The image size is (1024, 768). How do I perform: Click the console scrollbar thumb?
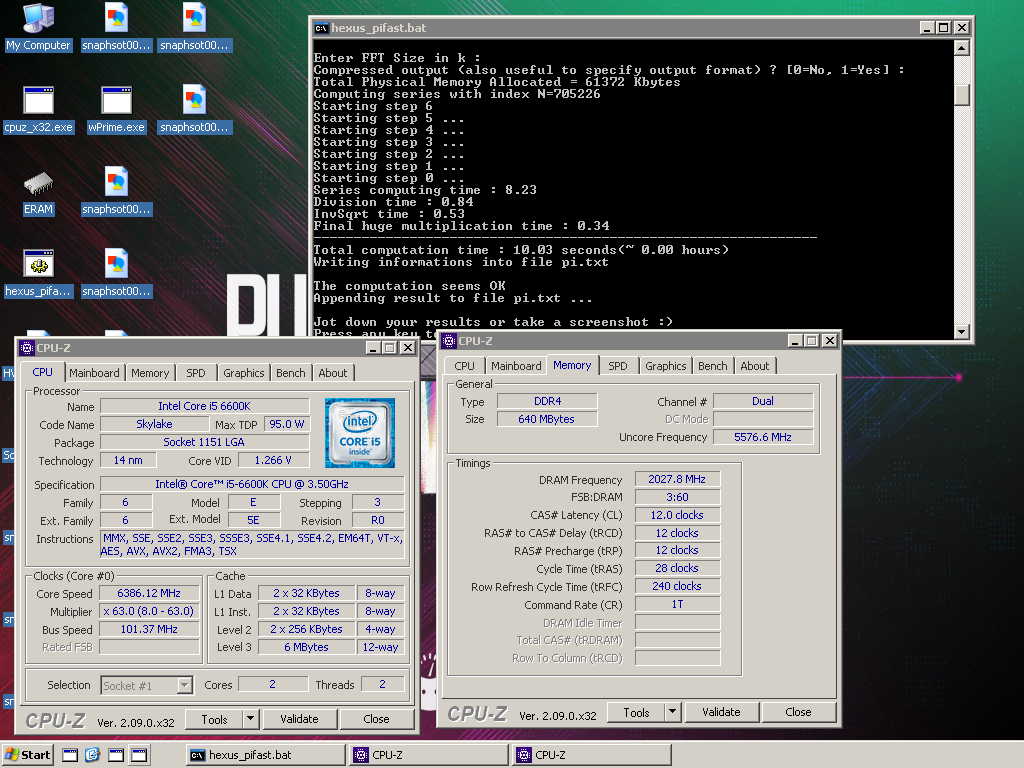coord(961,94)
